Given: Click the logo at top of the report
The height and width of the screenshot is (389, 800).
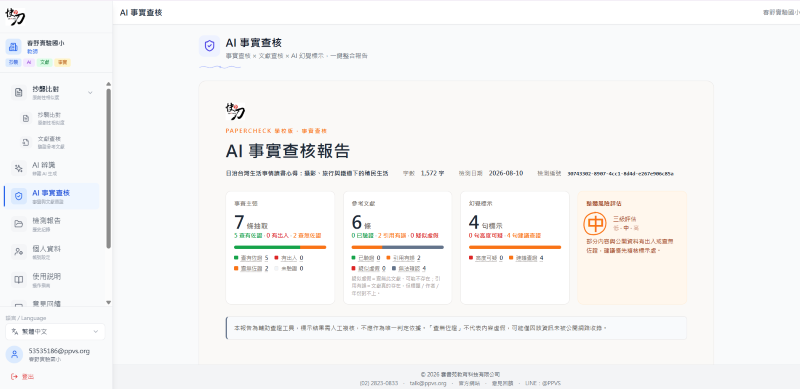Looking at the screenshot, I should pos(235,111).
